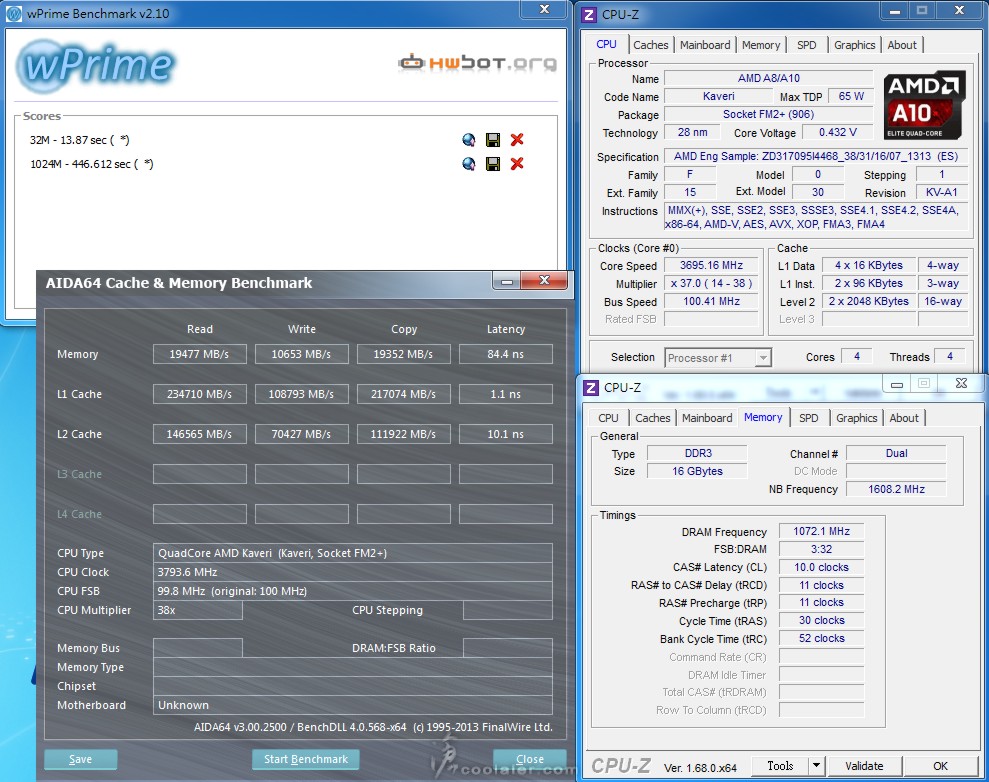The image size is (989, 782).
Task: Click the Core Voltage 0.432 V value
Action: [x=838, y=132]
